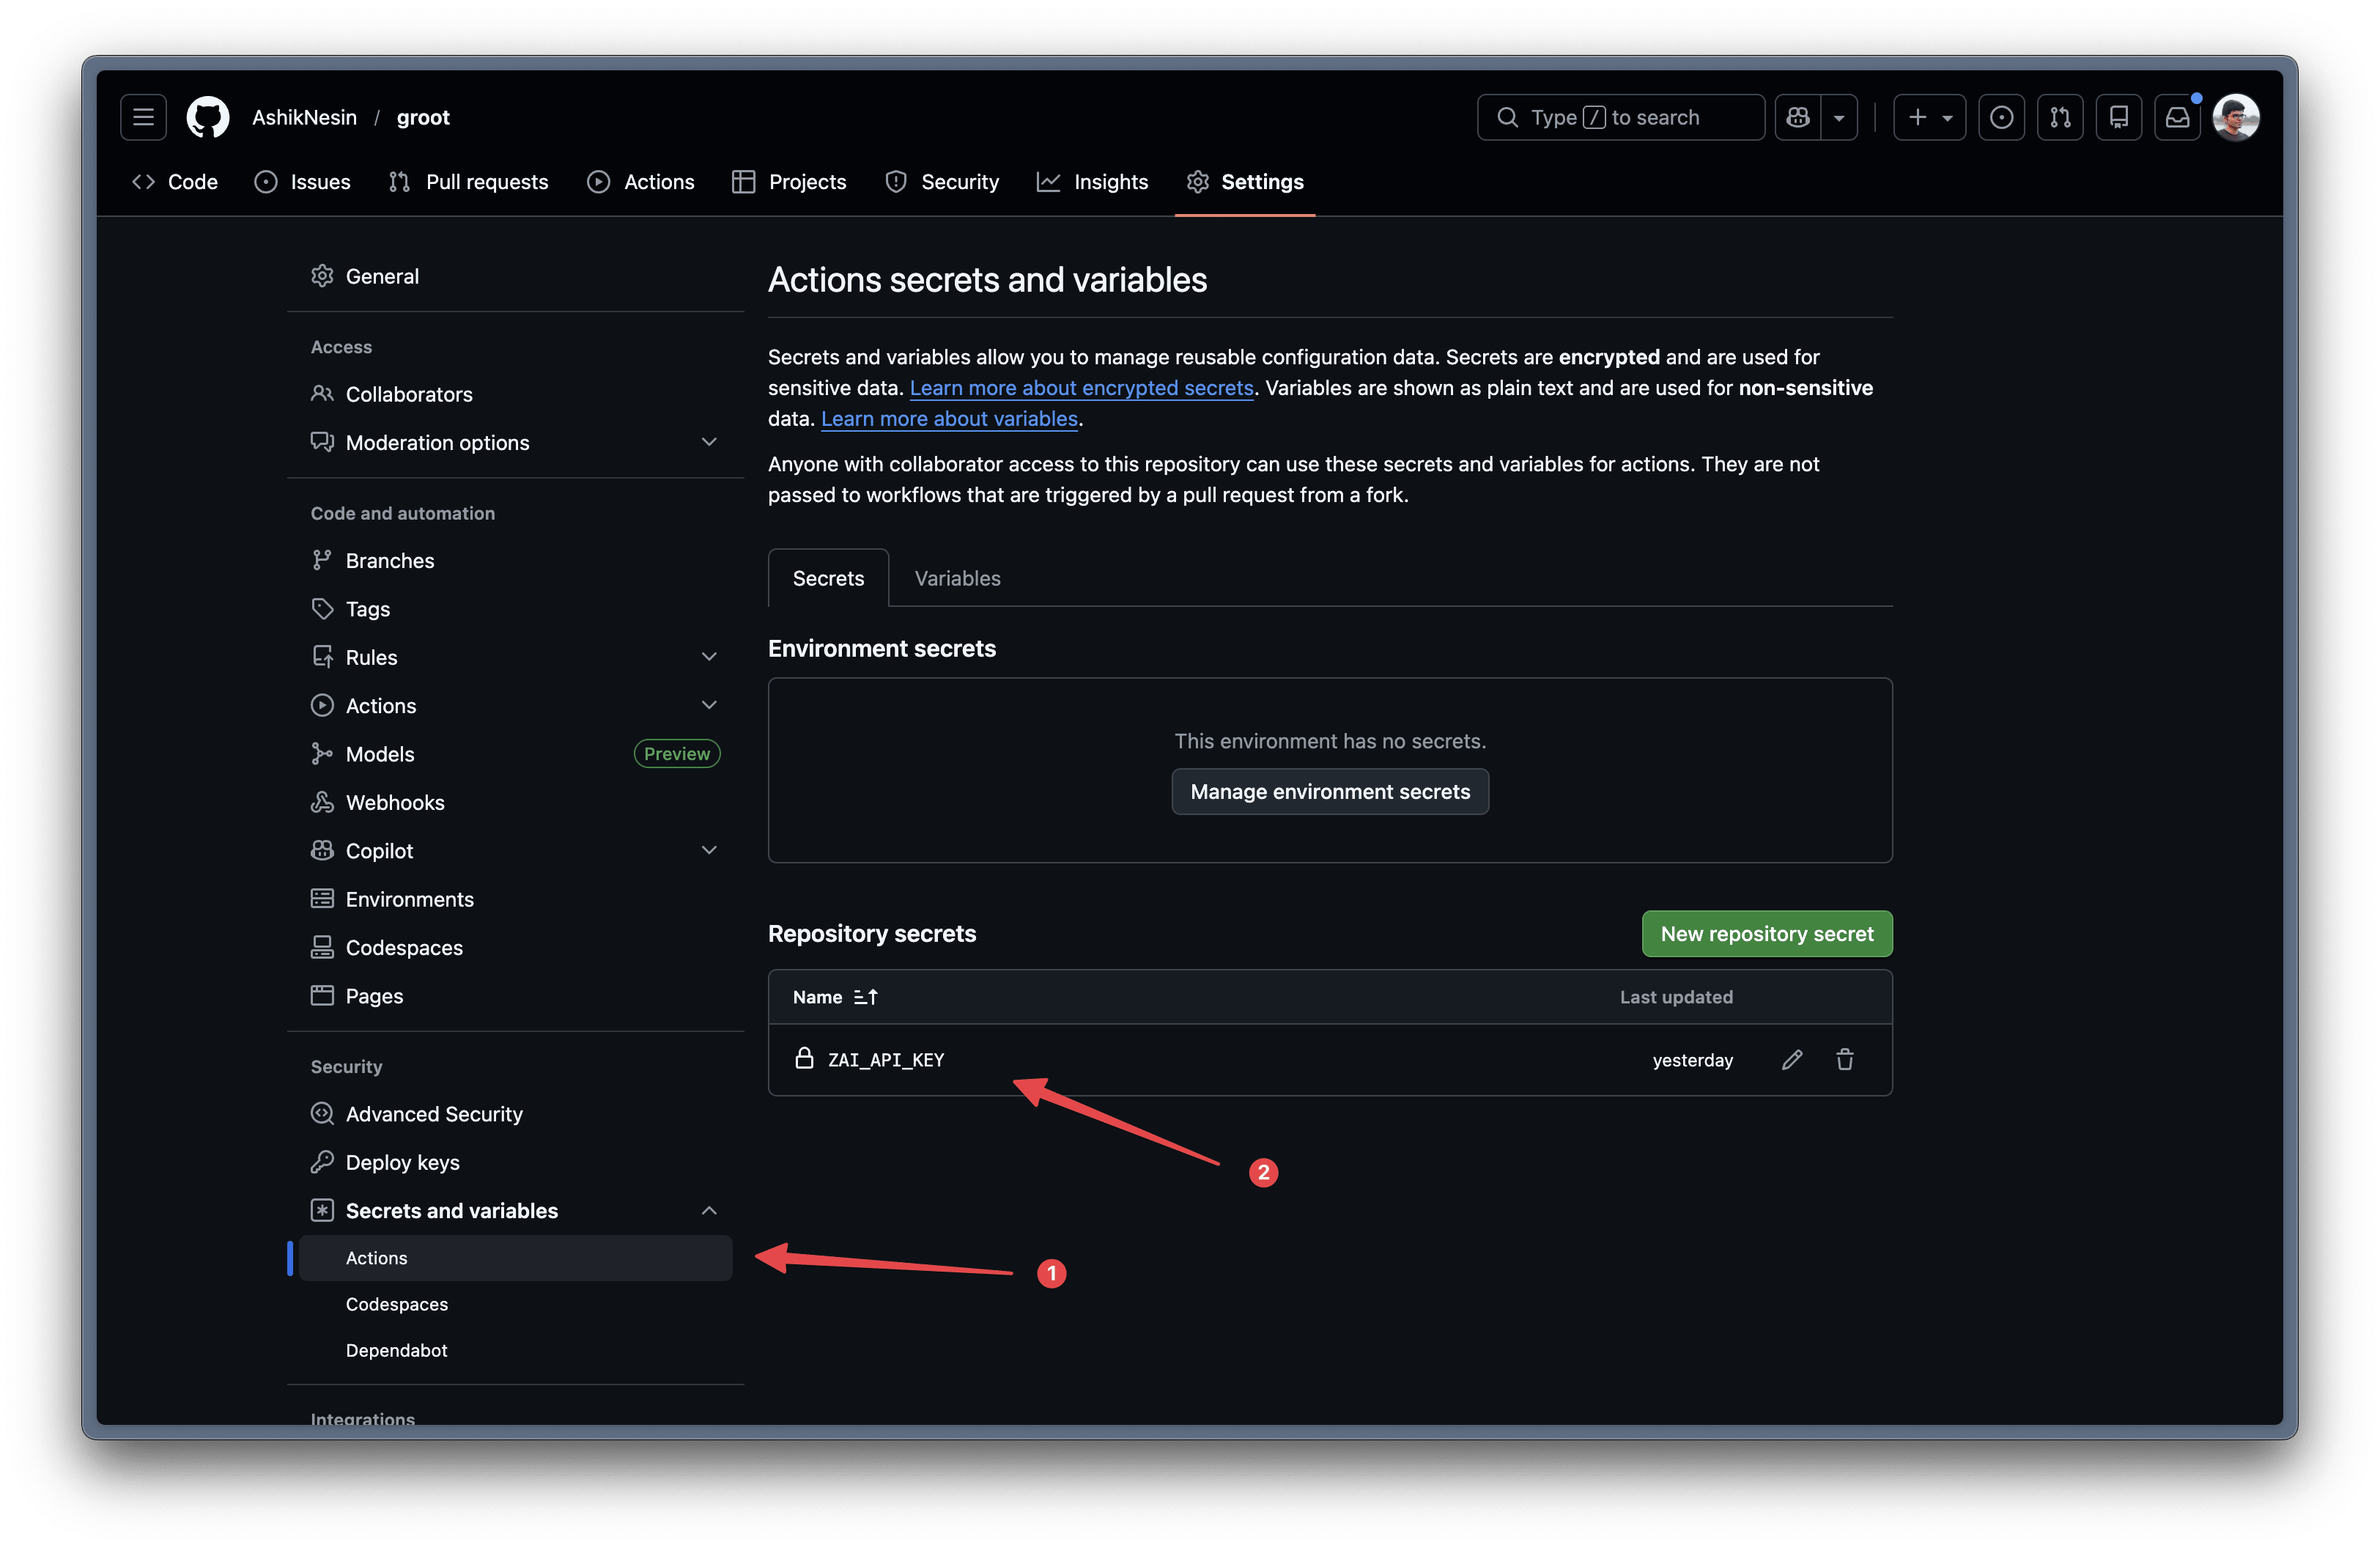Collapse Secrets and variables section

coord(709,1211)
